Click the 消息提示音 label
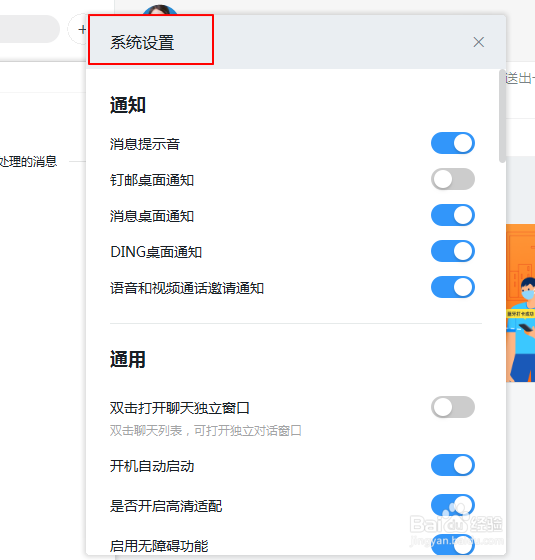 (145, 144)
